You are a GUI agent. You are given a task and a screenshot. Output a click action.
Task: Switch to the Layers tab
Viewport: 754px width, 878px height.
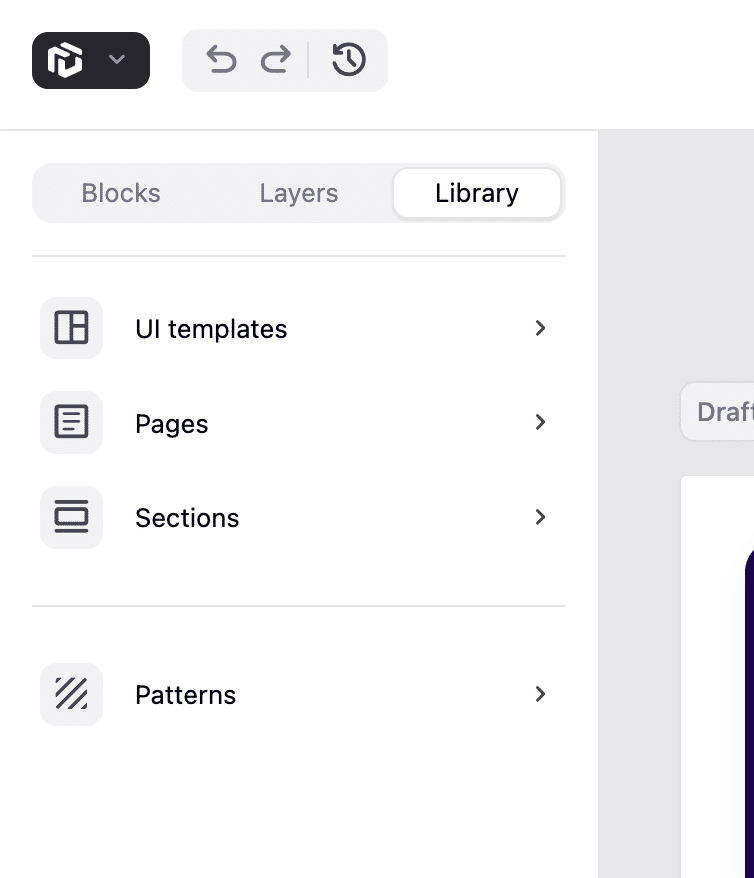click(298, 193)
